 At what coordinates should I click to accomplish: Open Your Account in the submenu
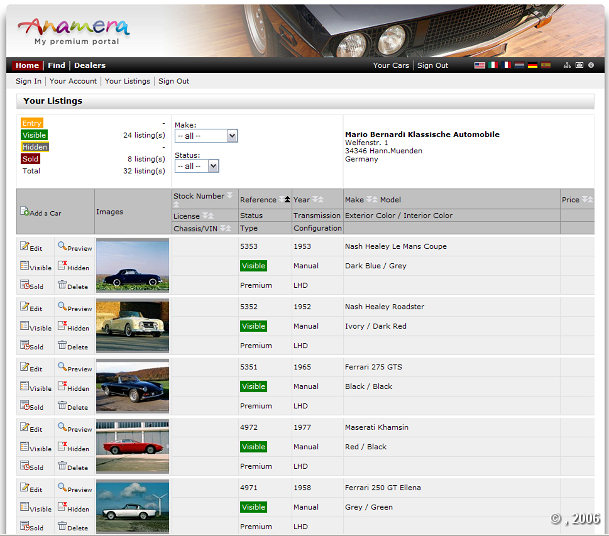point(73,81)
